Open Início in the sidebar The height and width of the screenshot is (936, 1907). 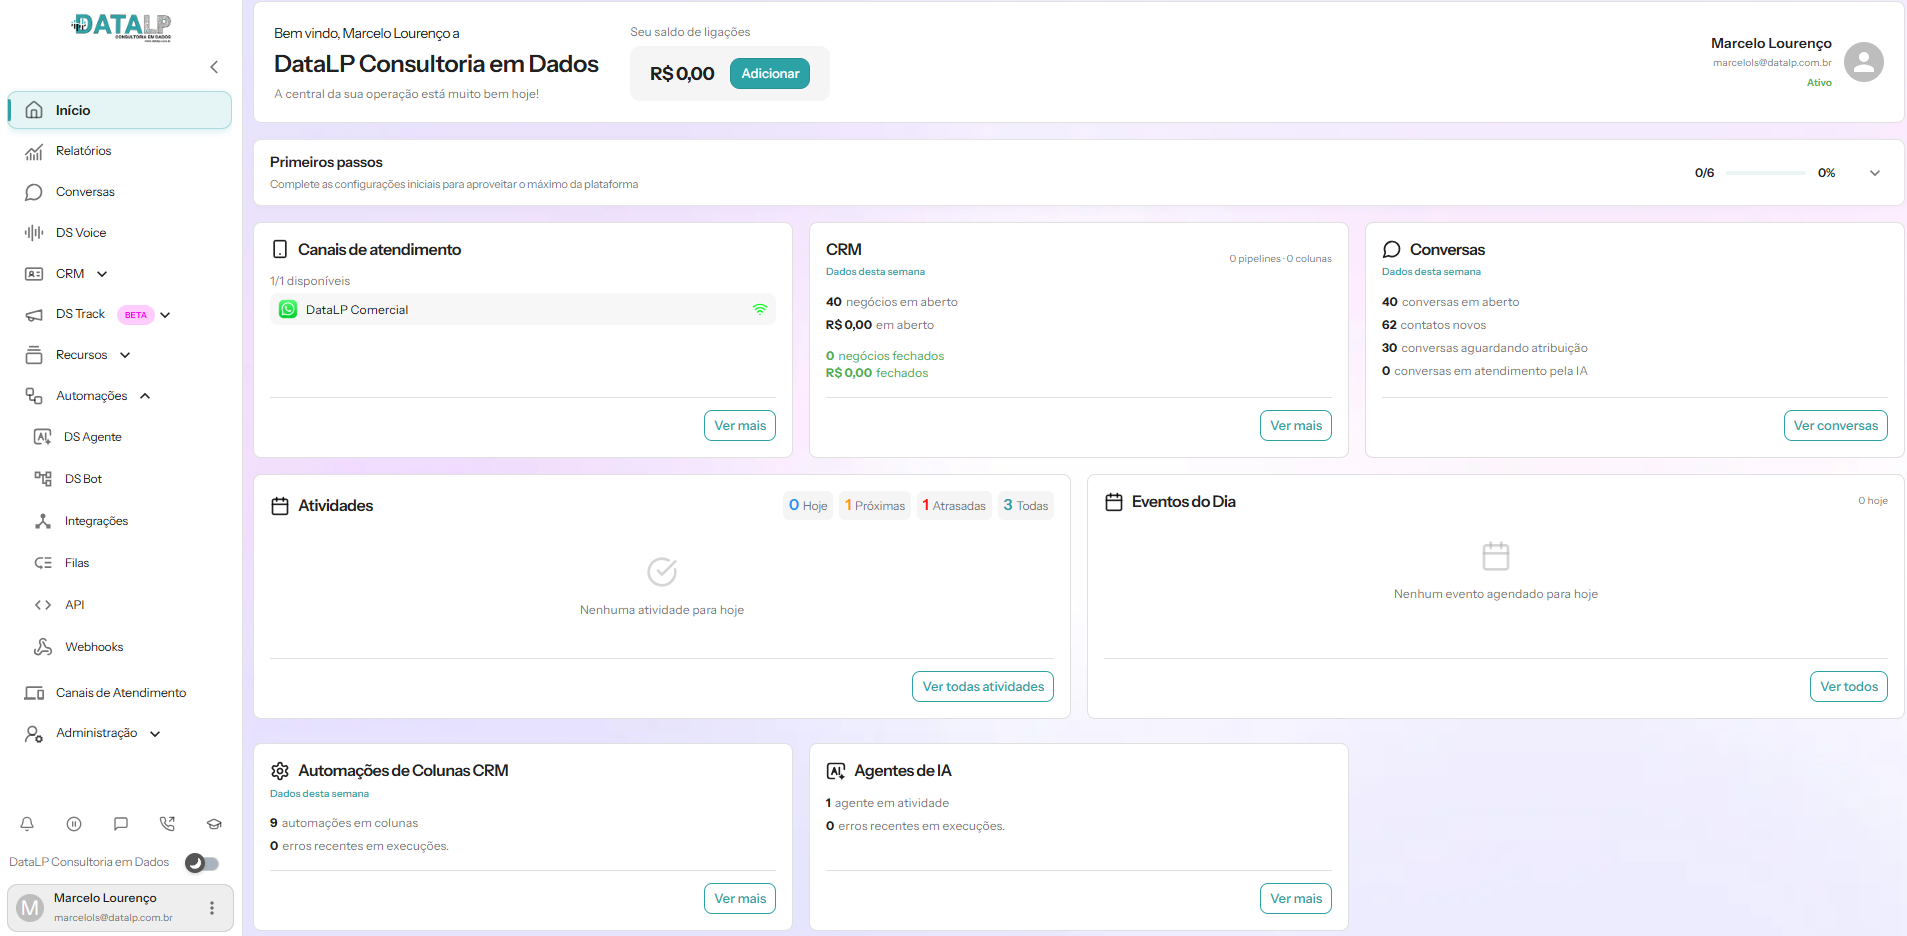click(x=120, y=110)
